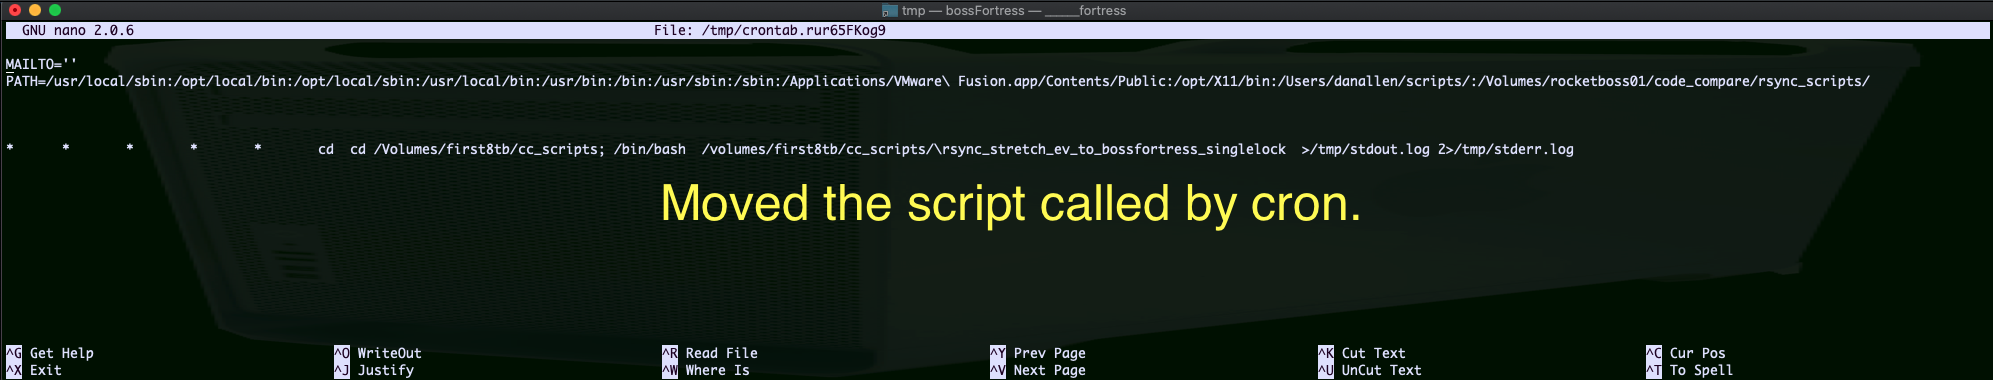This screenshot has width=1993, height=380.
Task: Place cursor on the MAILTO='' line
Action: pyautogui.click(x=41, y=64)
